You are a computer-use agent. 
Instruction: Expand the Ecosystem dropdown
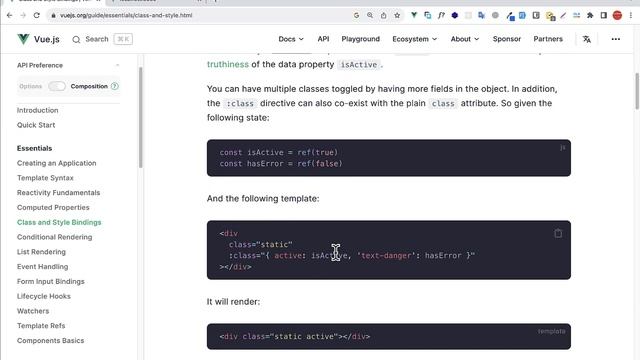(x=415, y=39)
